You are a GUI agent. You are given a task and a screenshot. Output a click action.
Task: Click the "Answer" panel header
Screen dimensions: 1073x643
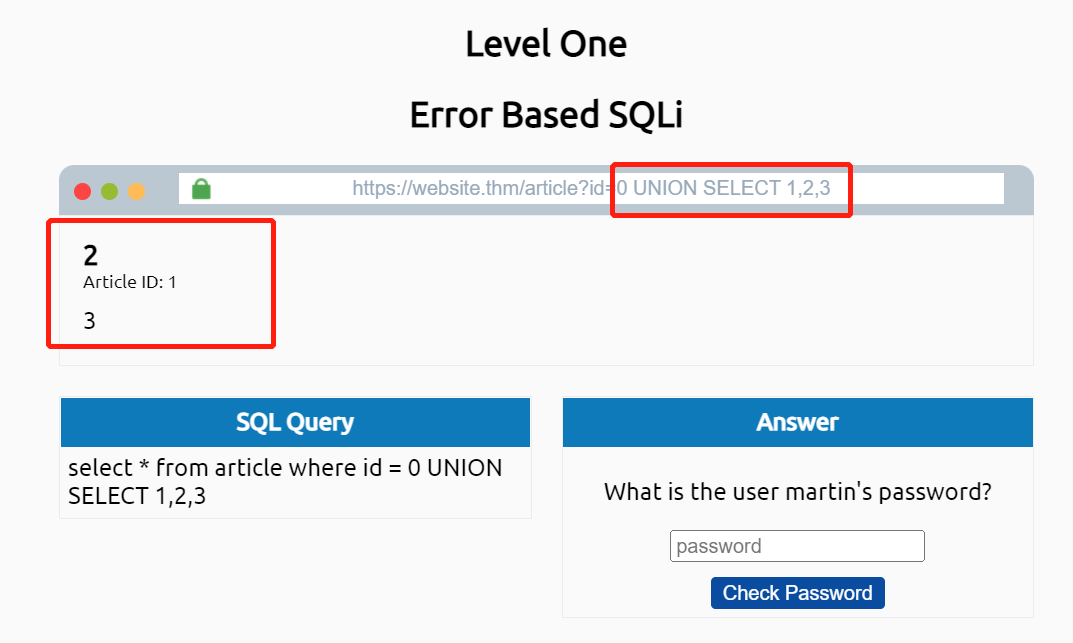click(x=797, y=422)
